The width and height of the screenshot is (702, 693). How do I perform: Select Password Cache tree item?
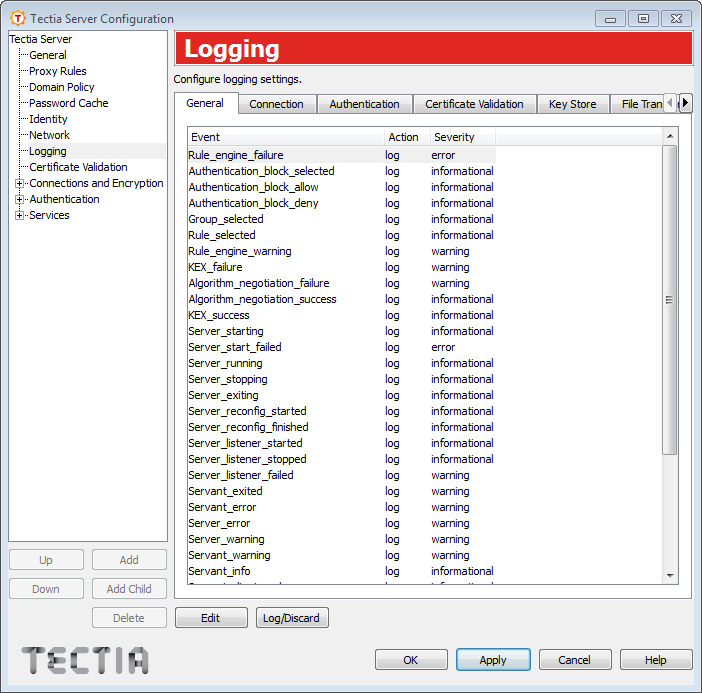(x=68, y=103)
